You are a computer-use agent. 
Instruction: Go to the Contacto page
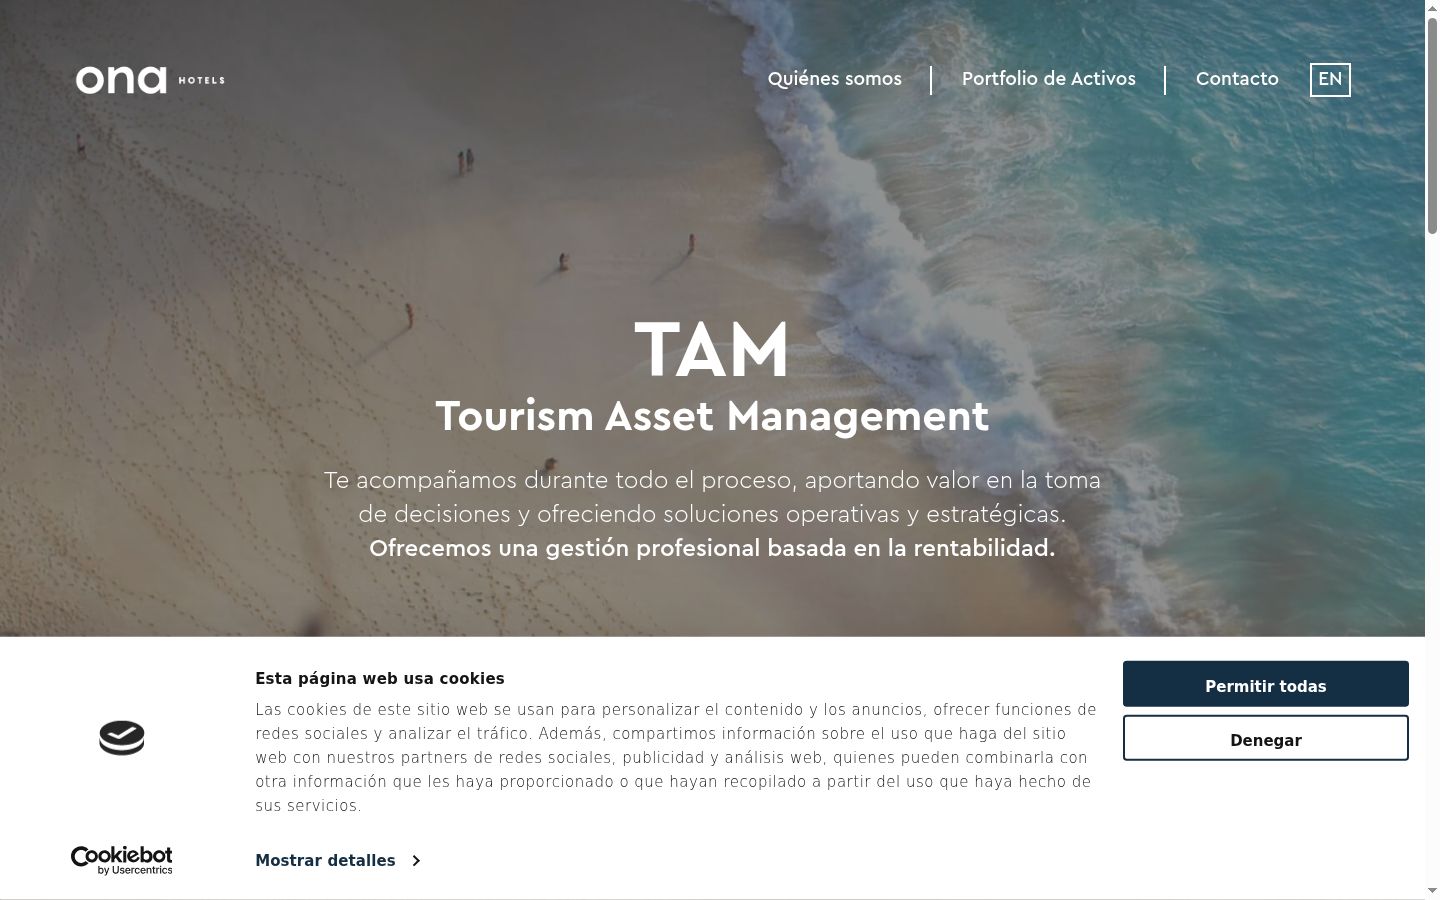tap(1237, 79)
